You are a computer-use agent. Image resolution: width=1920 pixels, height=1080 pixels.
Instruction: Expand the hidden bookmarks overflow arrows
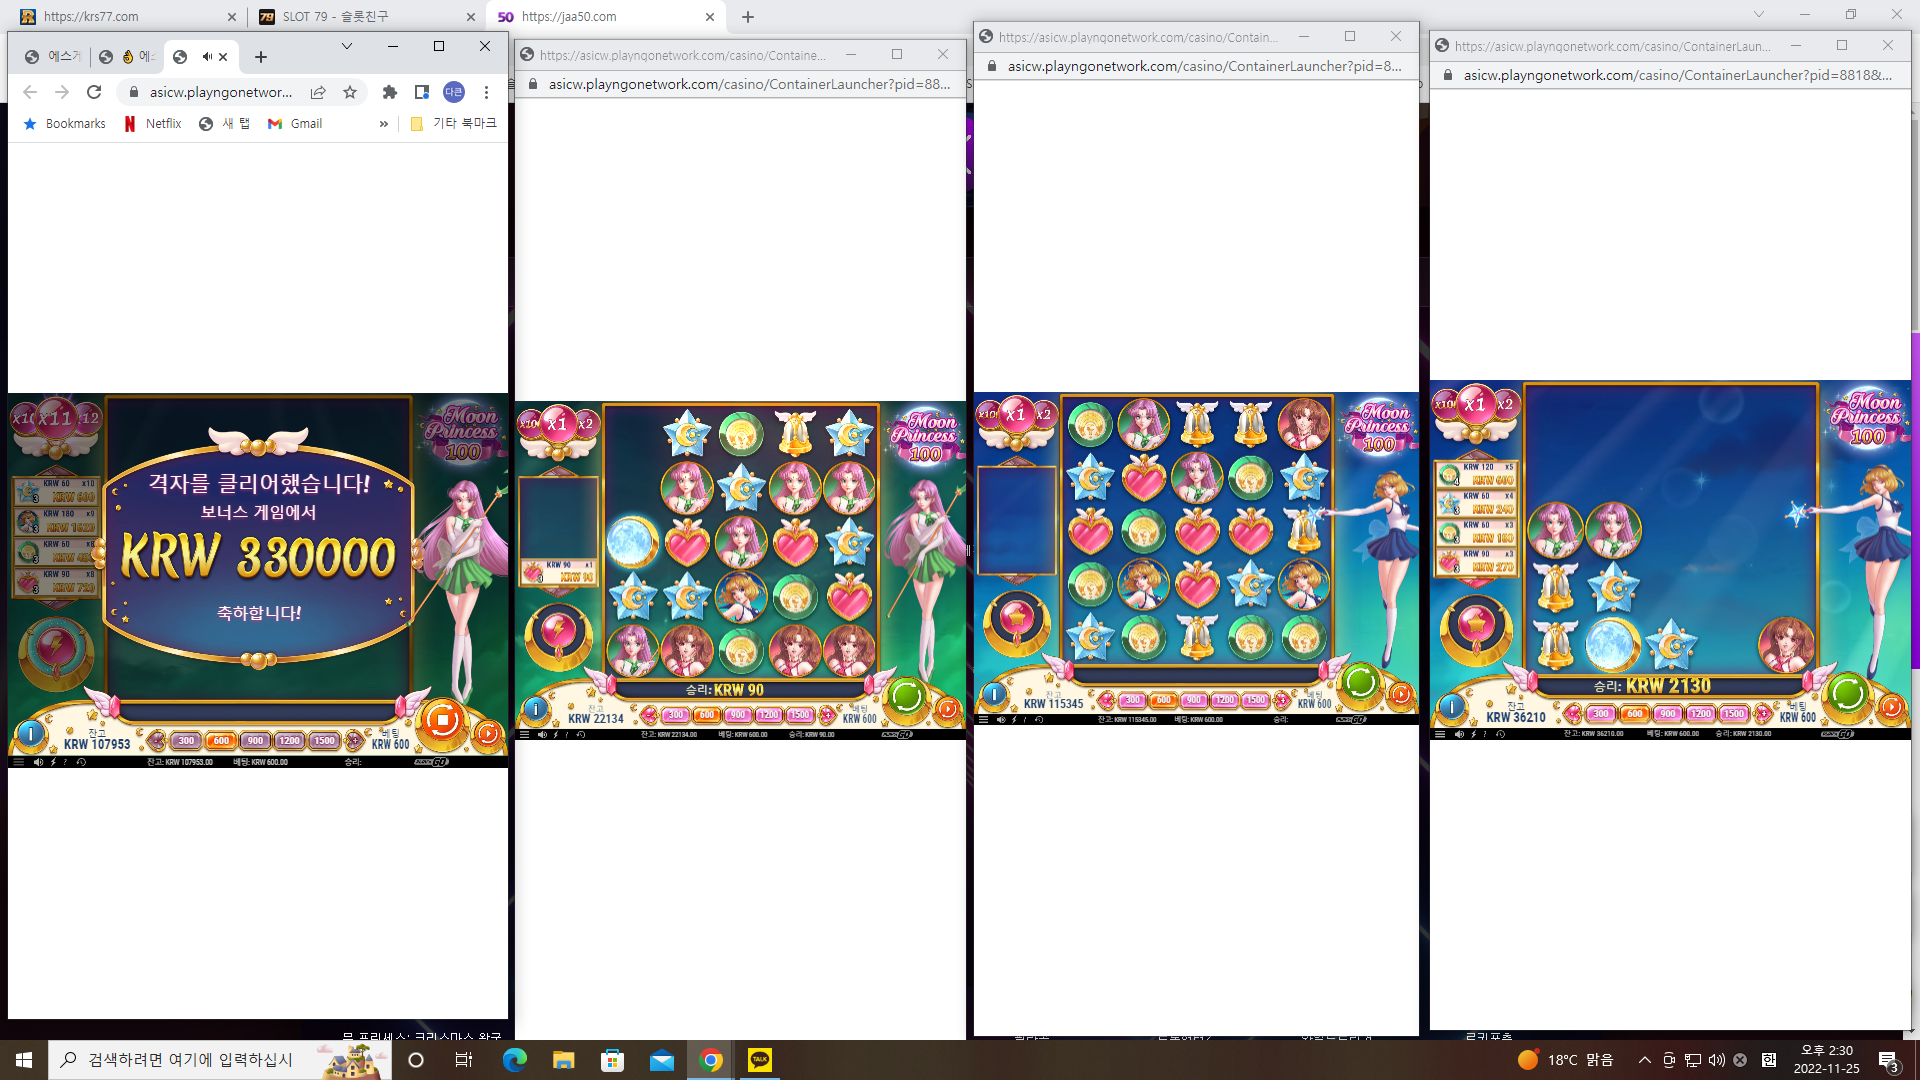pyautogui.click(x=384, y=124)
